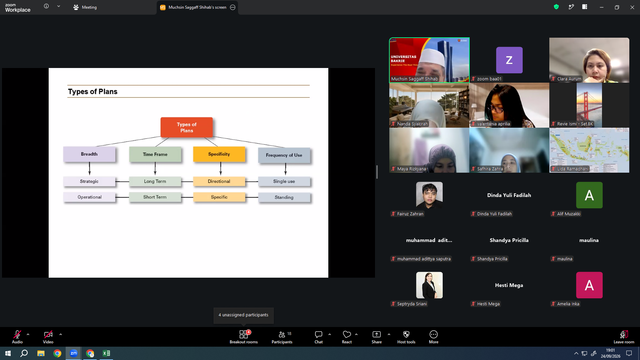The image size is (640, 360).
Task: Open the Participants panel
Action: 282,337
